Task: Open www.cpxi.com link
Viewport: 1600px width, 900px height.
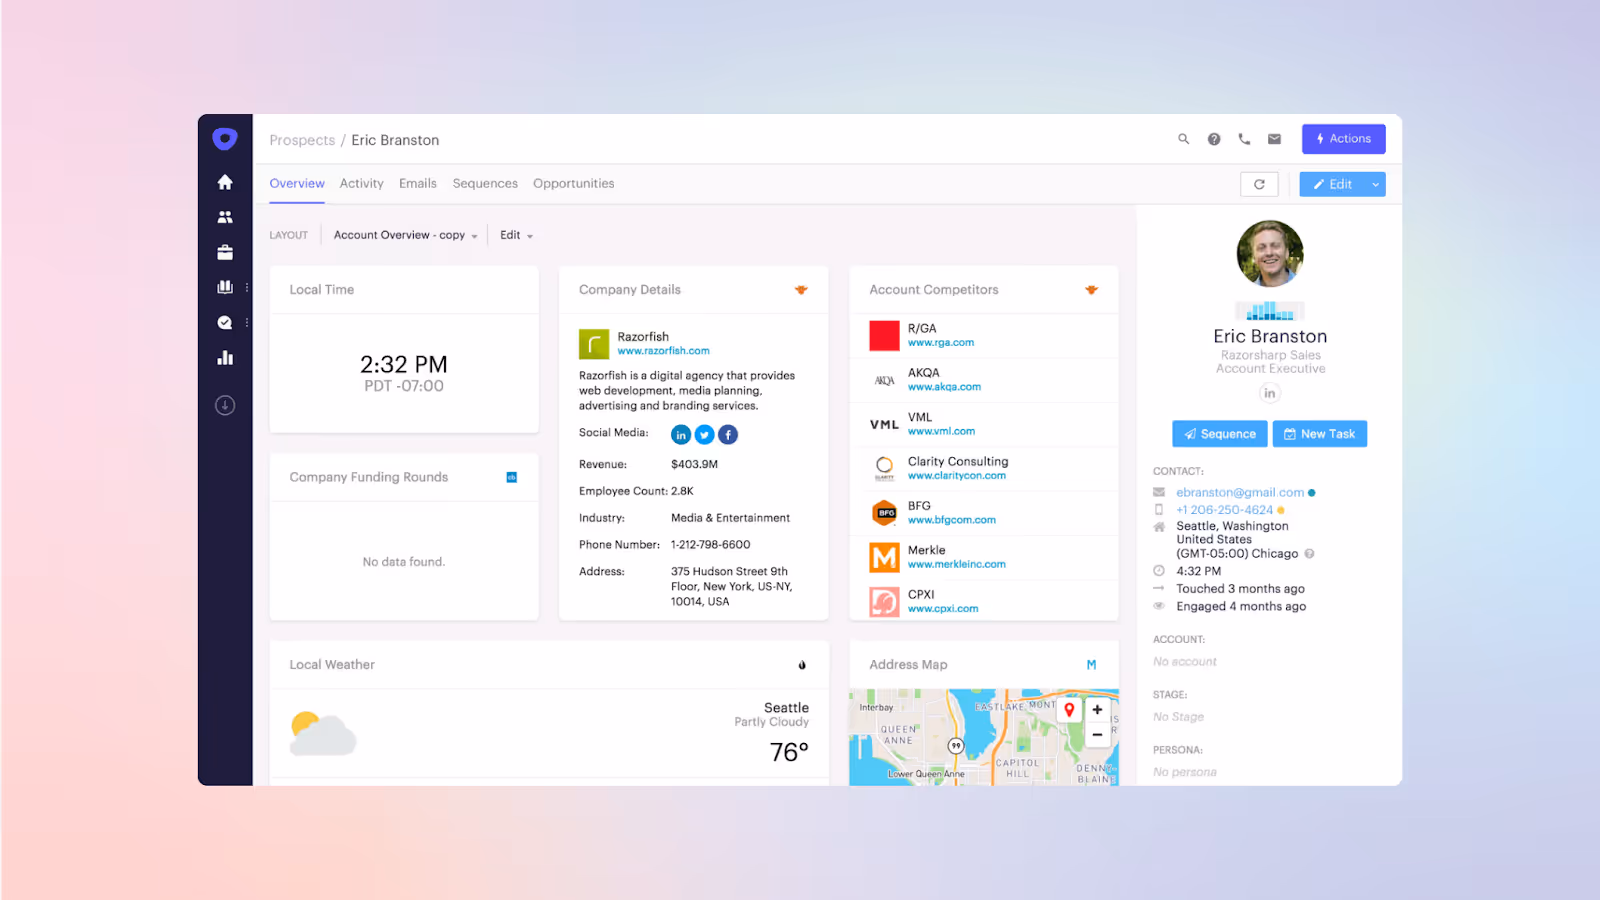Action: click(943, 609)
